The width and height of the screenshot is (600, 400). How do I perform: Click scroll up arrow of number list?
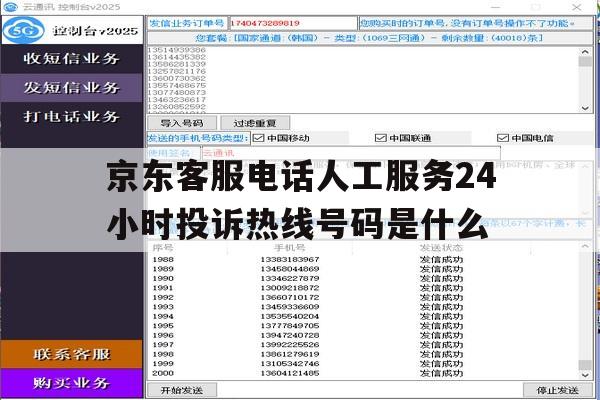[x=585, y=52]
